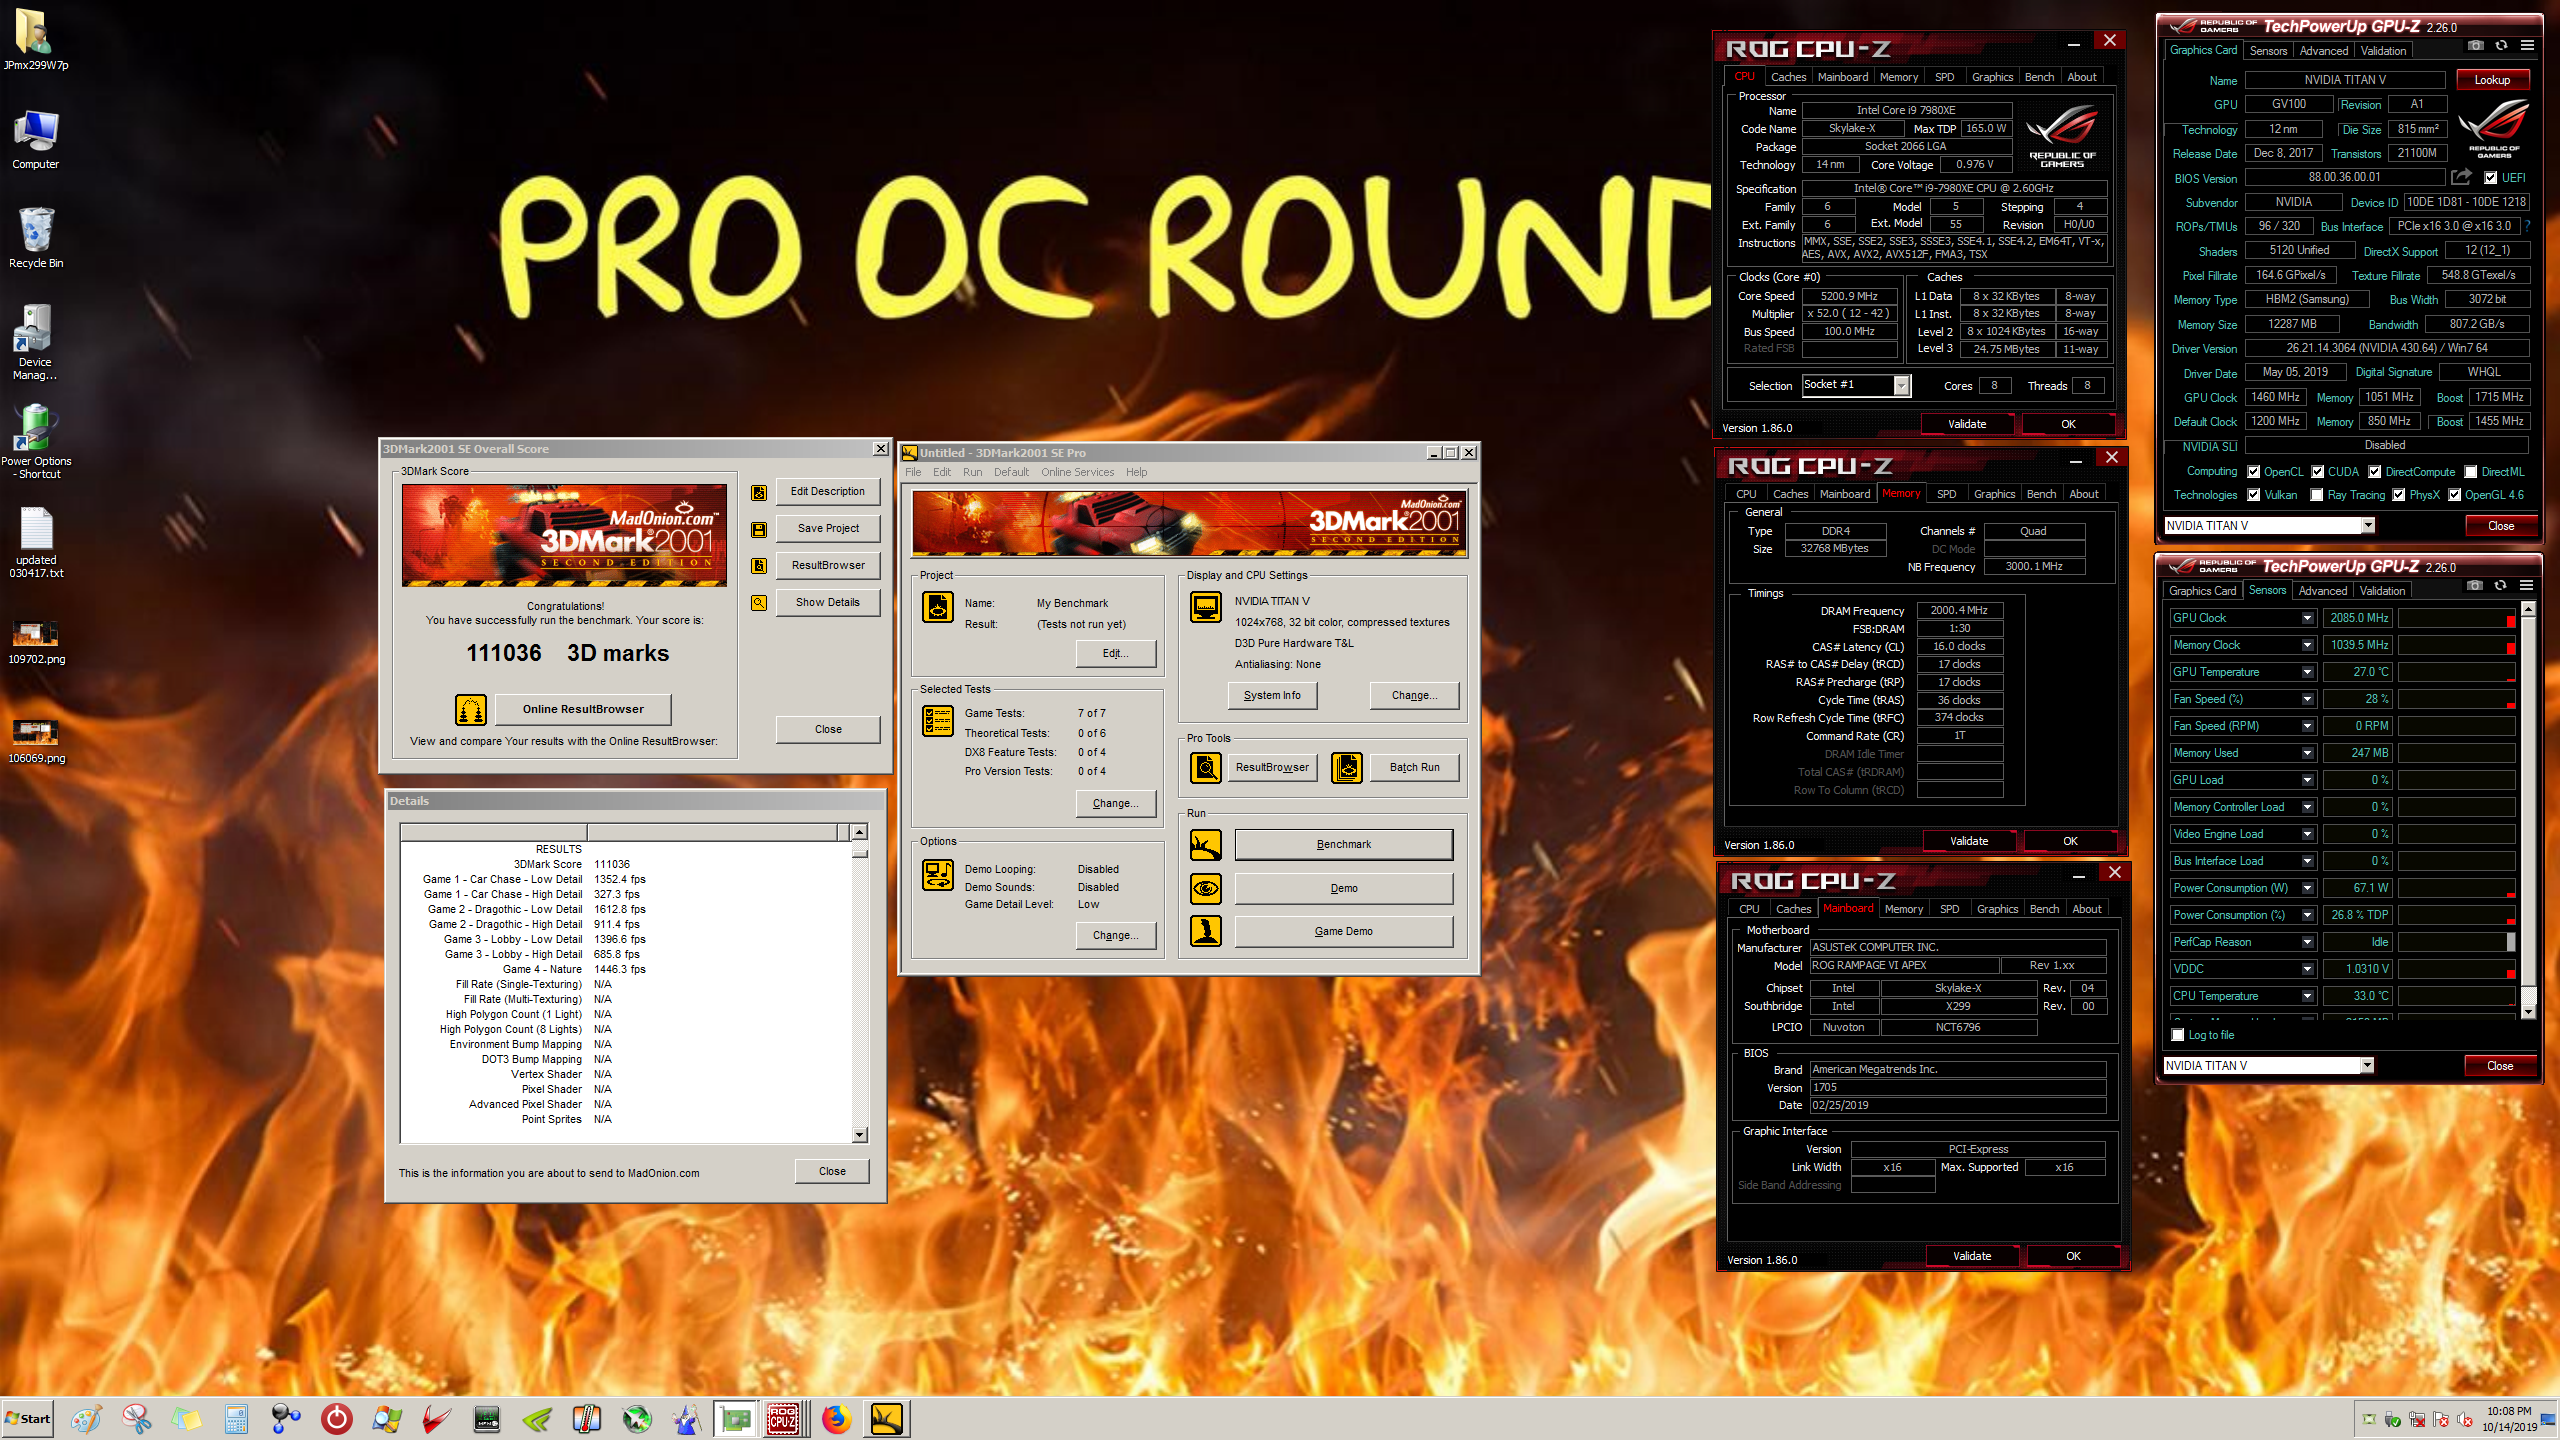Click the Batch Run icon
2560x1440 pixels.
pyautogui.click(x=1347, y=767)
